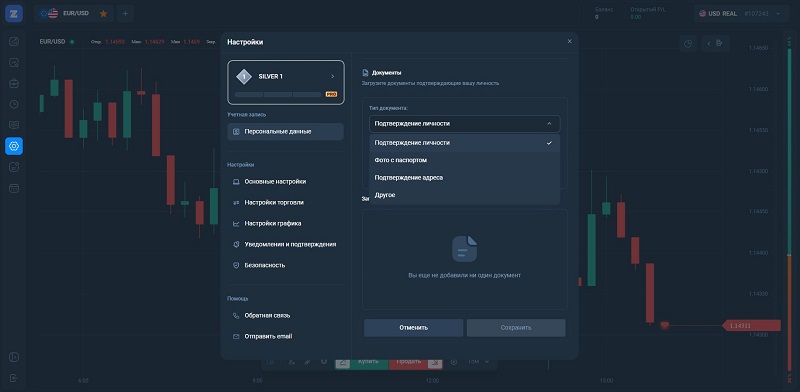Click the Z logo icon at top left

(x=14, y=13)
